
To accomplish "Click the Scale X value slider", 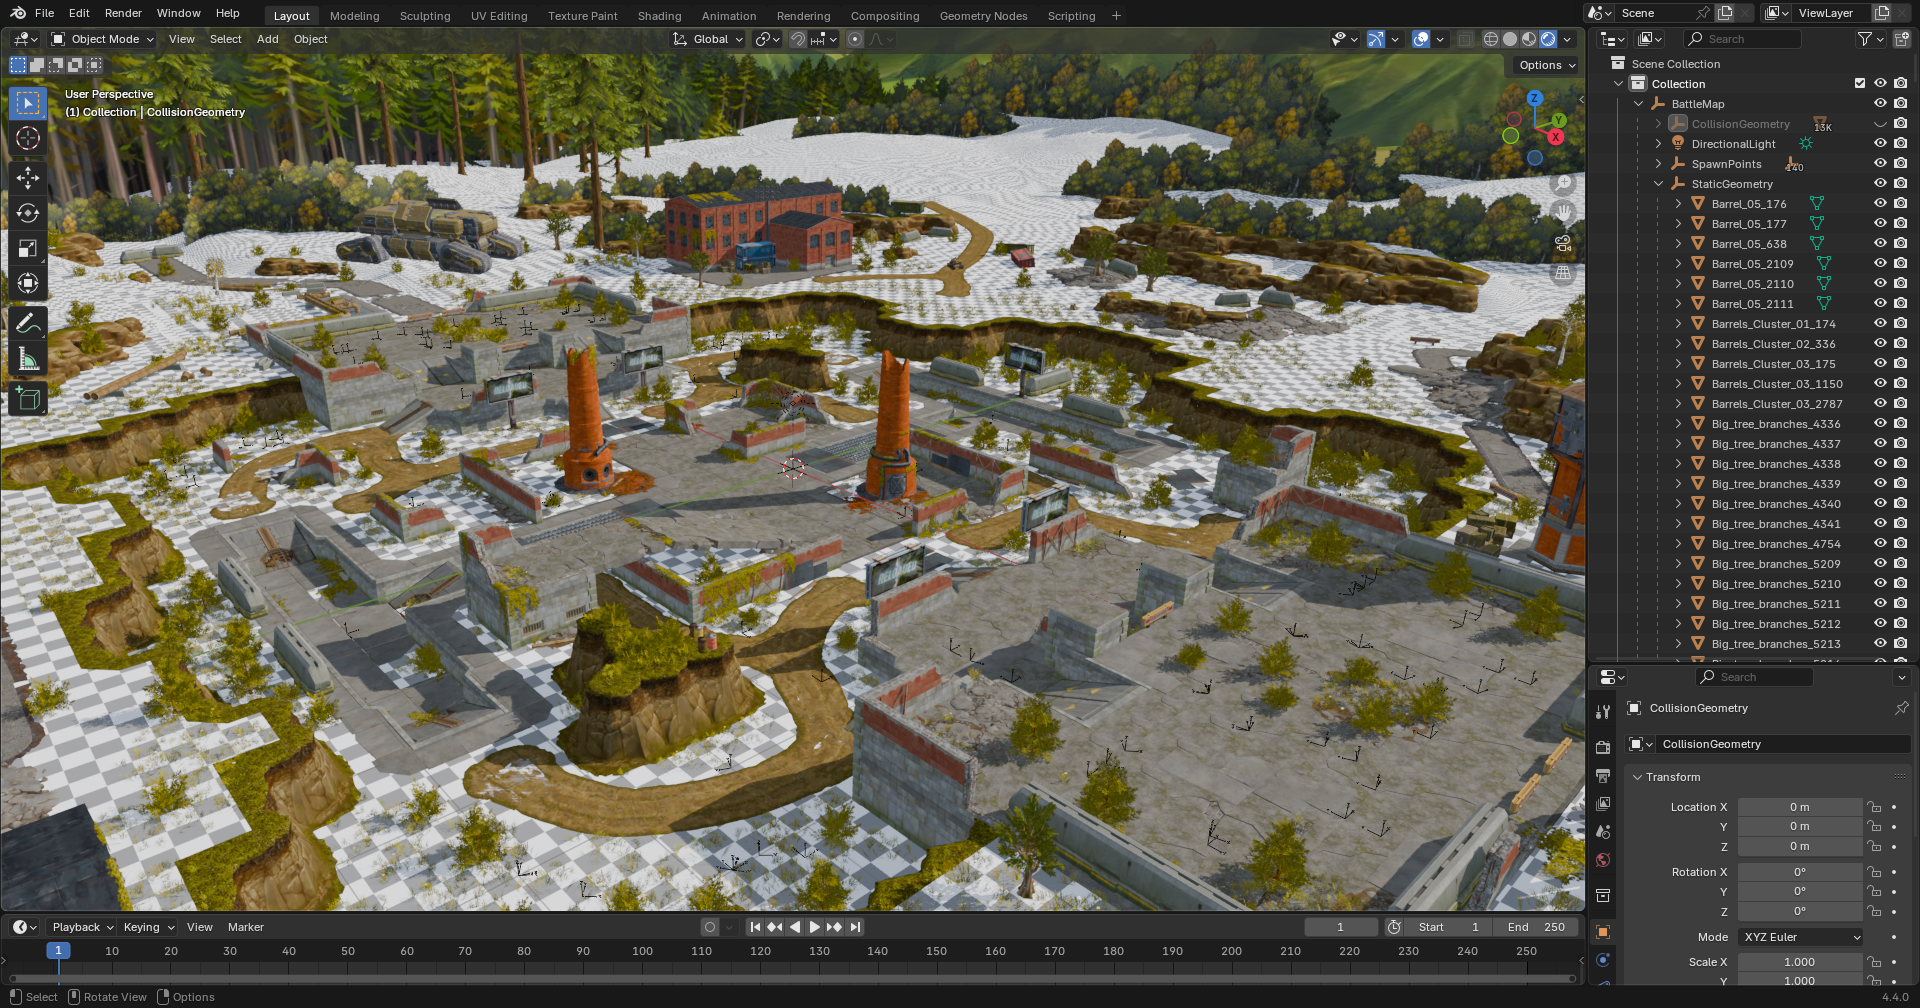I will (1799, 962).
